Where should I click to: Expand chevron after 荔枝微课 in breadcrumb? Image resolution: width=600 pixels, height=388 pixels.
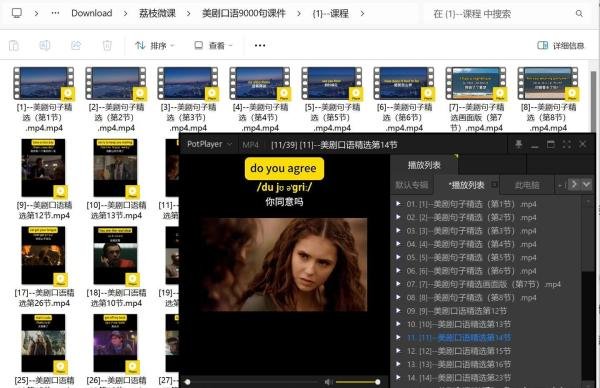(188, 13)
